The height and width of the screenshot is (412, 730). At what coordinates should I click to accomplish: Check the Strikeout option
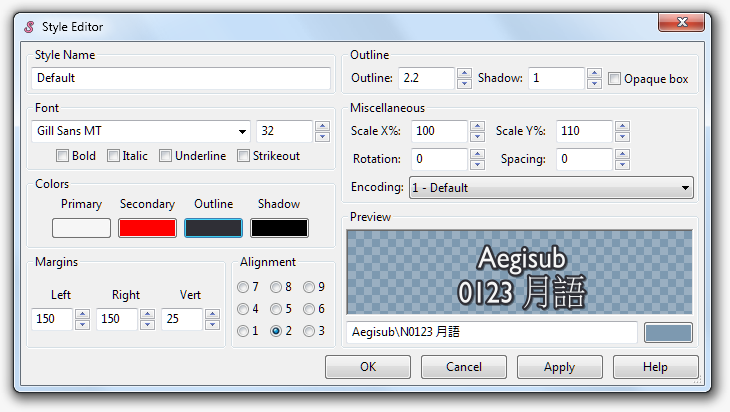(244, 156)
